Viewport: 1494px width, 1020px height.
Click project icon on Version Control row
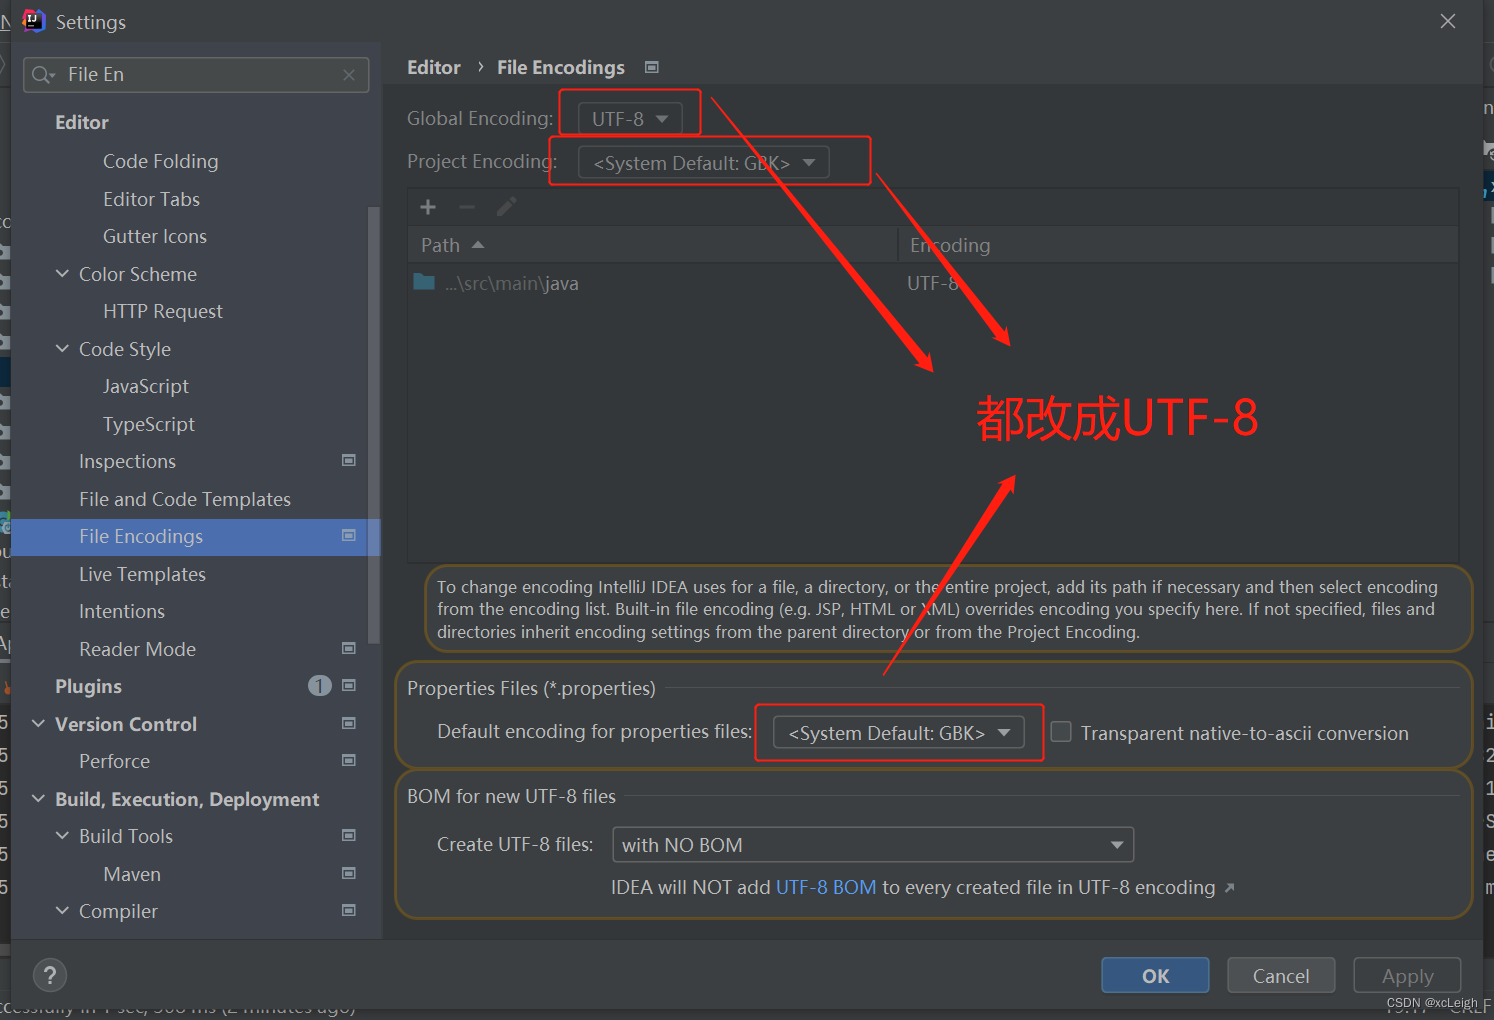click(349, 724)
